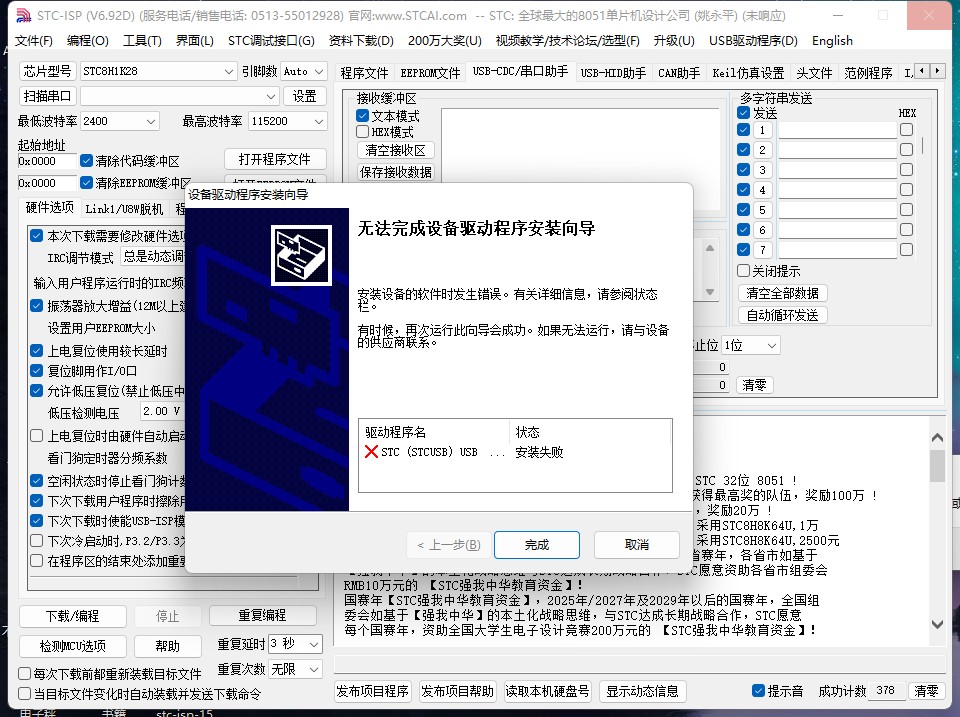Click 取消 in the driver wizard
The width and height of the screenshot is (960, 717).
pos(637,545)
